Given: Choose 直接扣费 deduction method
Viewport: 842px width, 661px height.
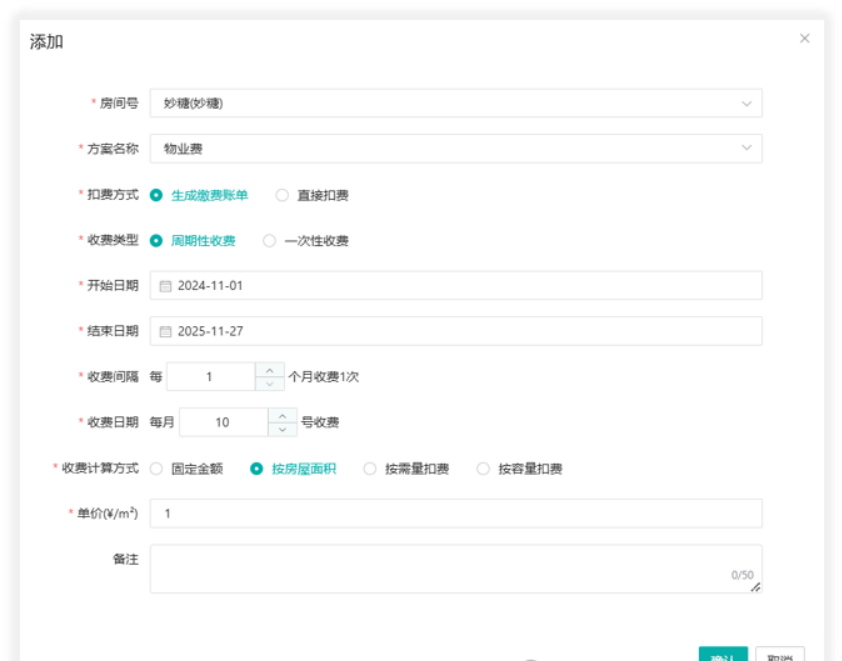Looking at the screenshot, I should 282,195.
